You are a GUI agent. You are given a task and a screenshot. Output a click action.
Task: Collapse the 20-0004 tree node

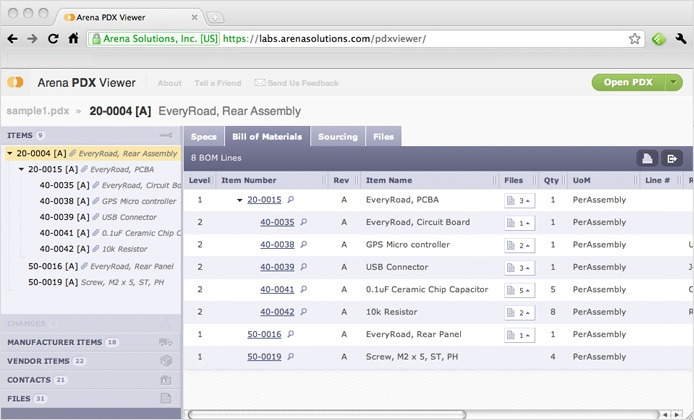point(9,153)
